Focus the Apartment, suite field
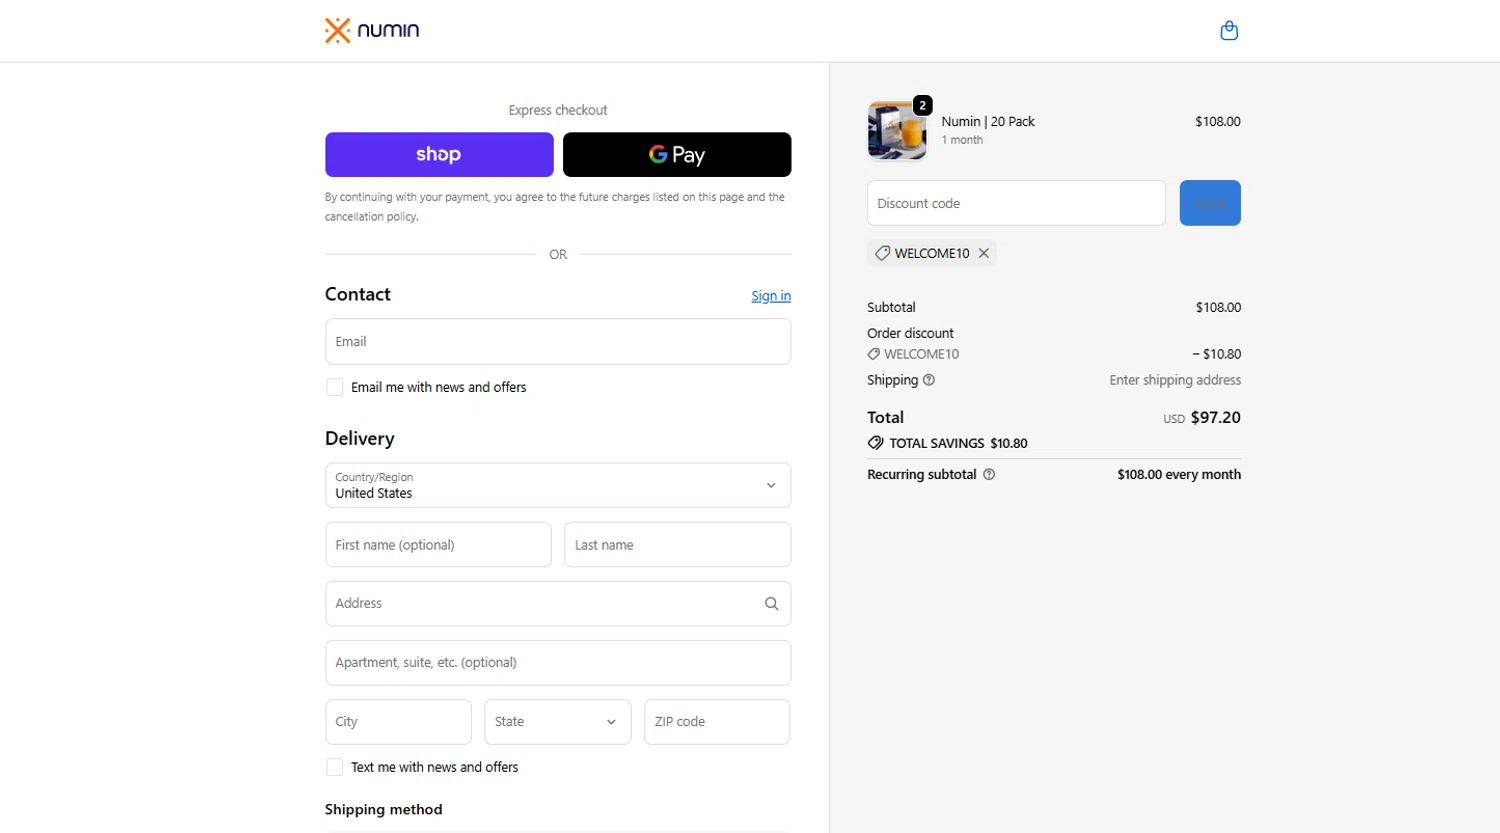 pos(558,663)
